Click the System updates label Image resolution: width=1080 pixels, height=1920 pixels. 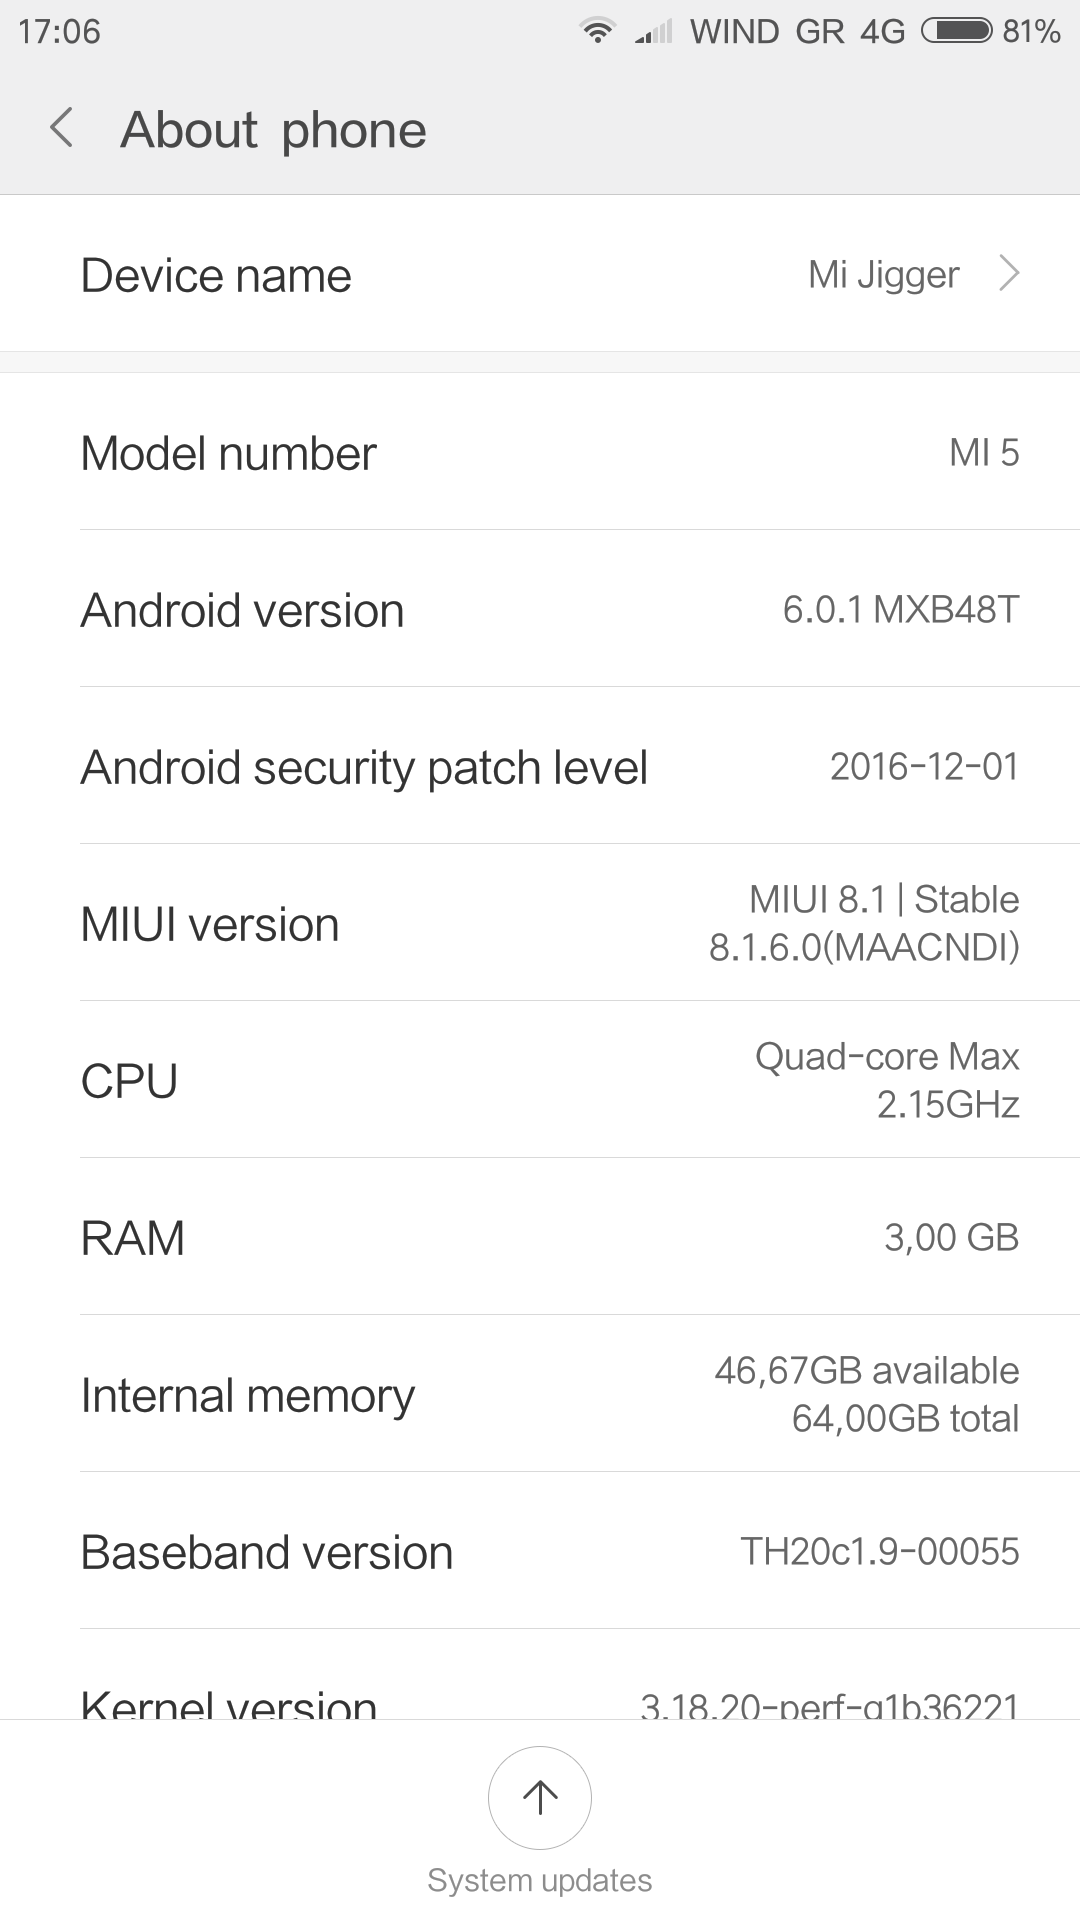540,1880
